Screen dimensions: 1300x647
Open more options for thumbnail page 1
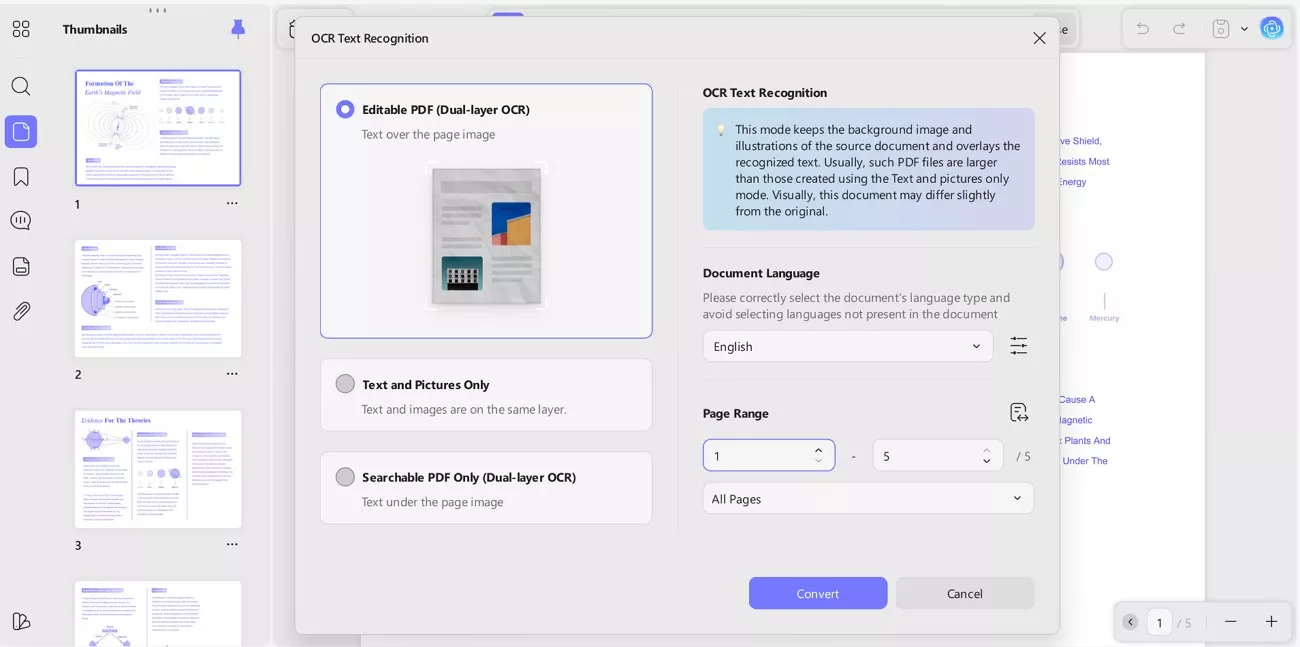(232, 203)
